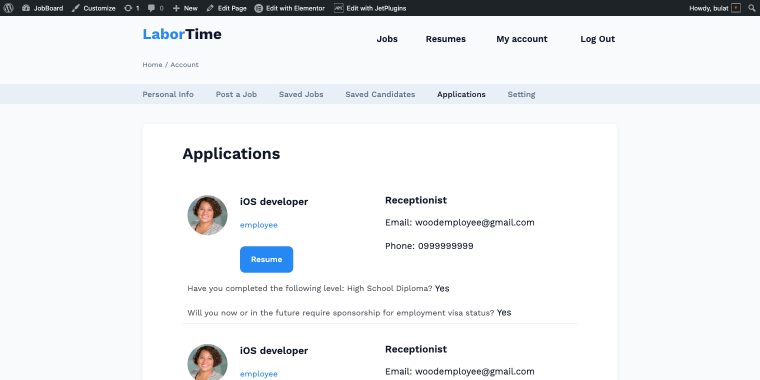Screen dimensions: 760x380
Task: Open JobBoard site dashboard link
Action: (43, 8)
